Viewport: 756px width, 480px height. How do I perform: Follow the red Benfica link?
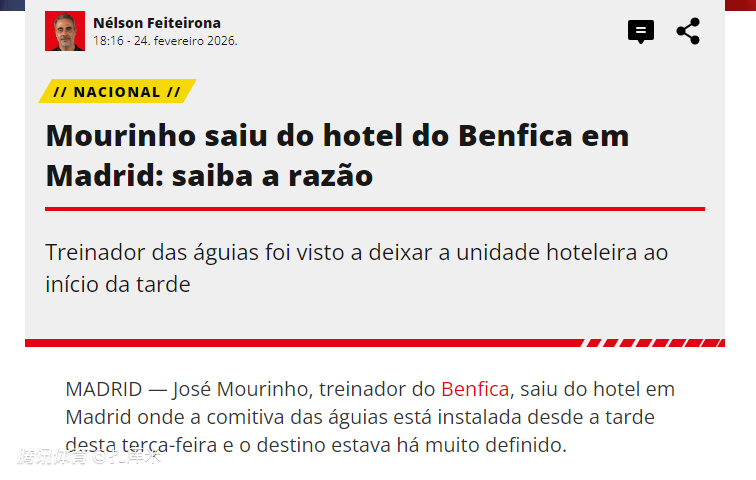475,389
